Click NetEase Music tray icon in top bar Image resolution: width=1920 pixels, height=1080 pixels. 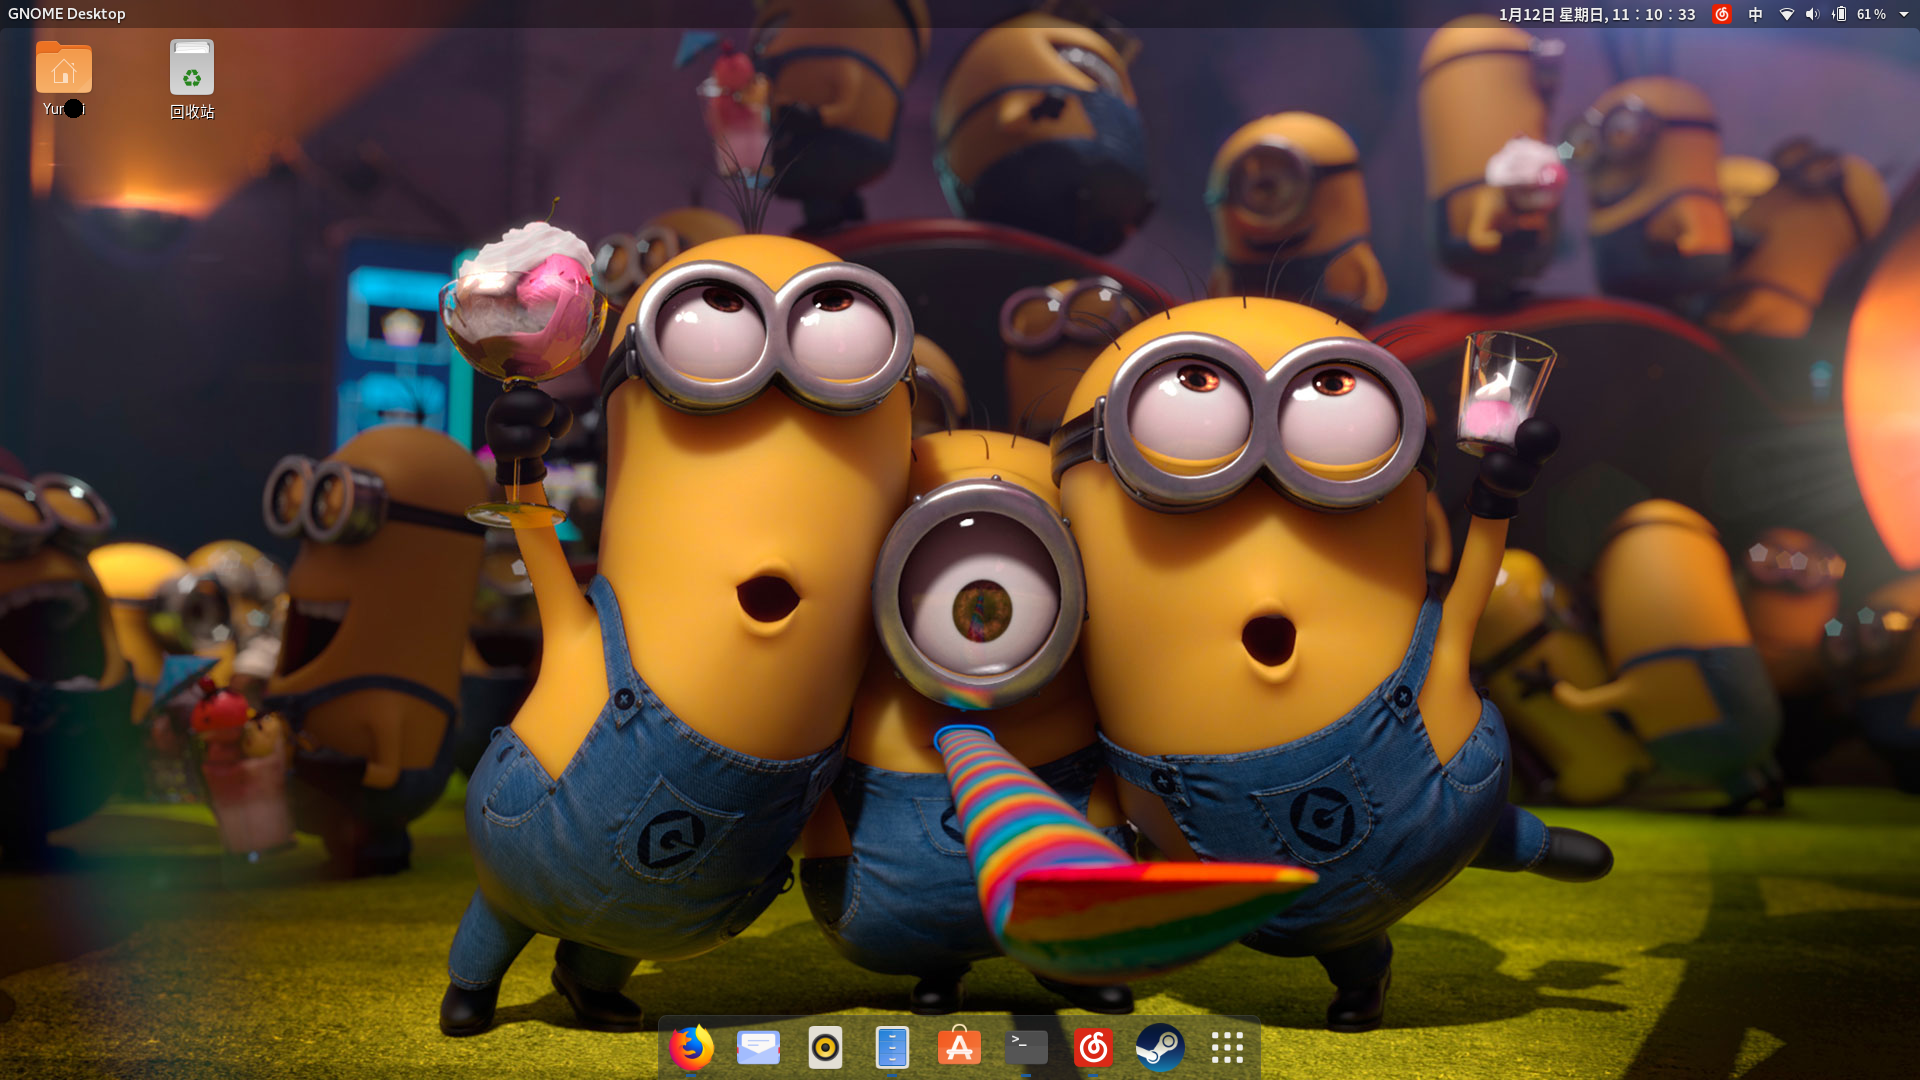pos(1721,14)
